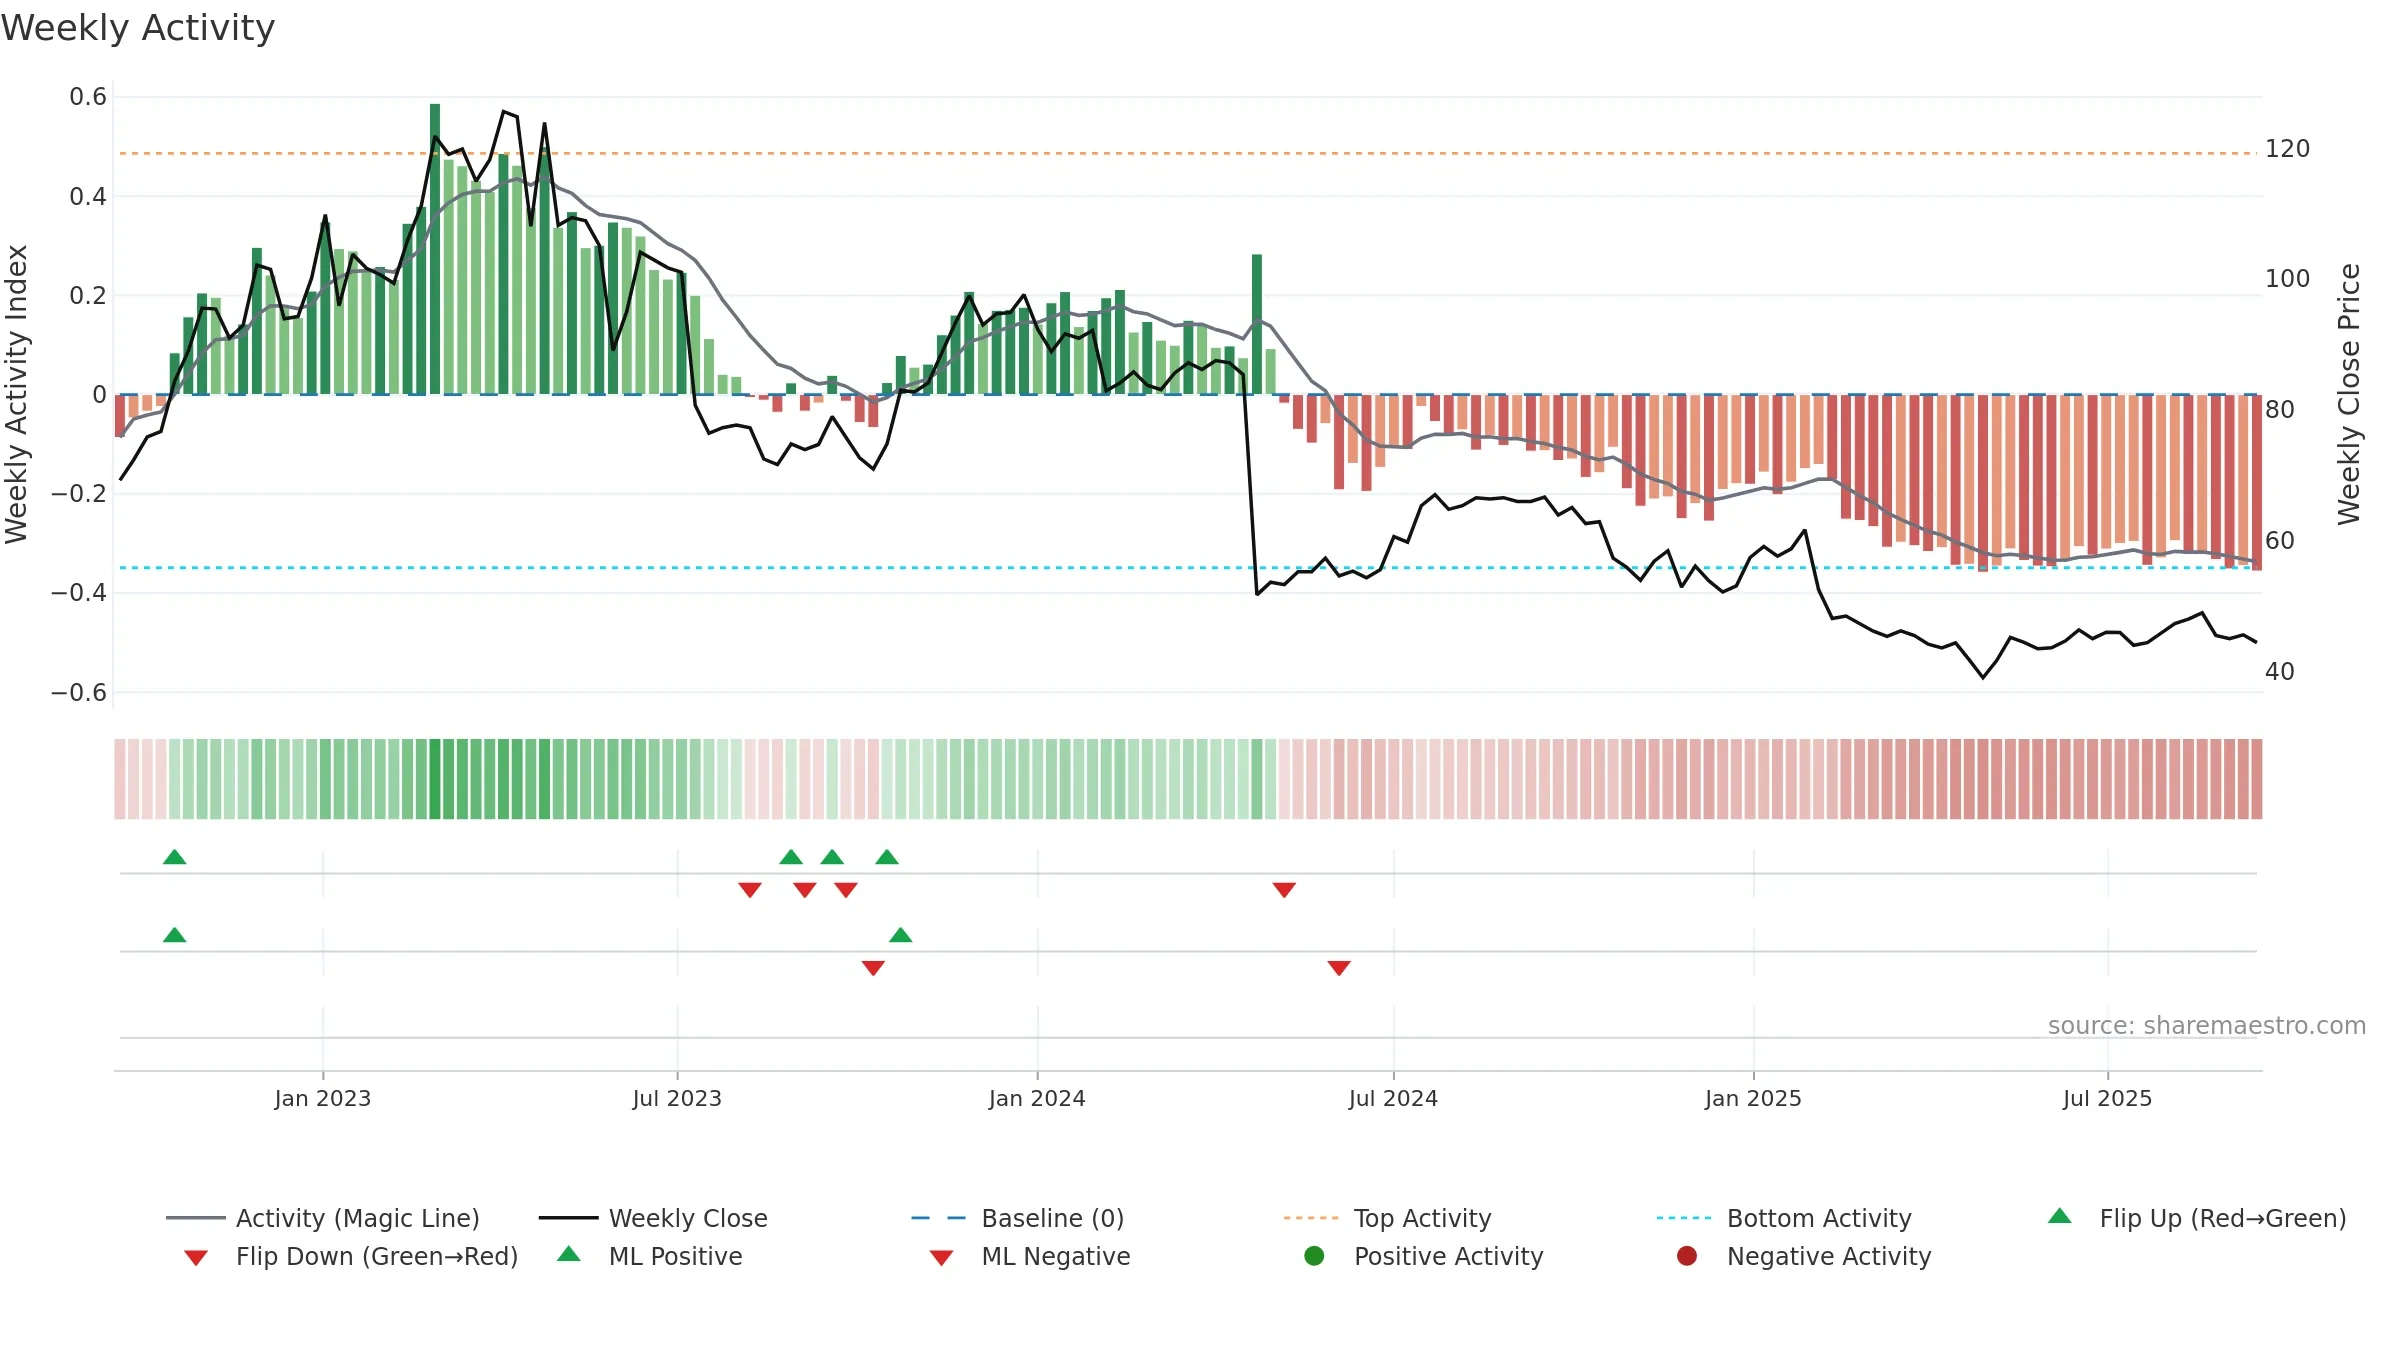Click the Jul 2024 axis label

1393,1098
